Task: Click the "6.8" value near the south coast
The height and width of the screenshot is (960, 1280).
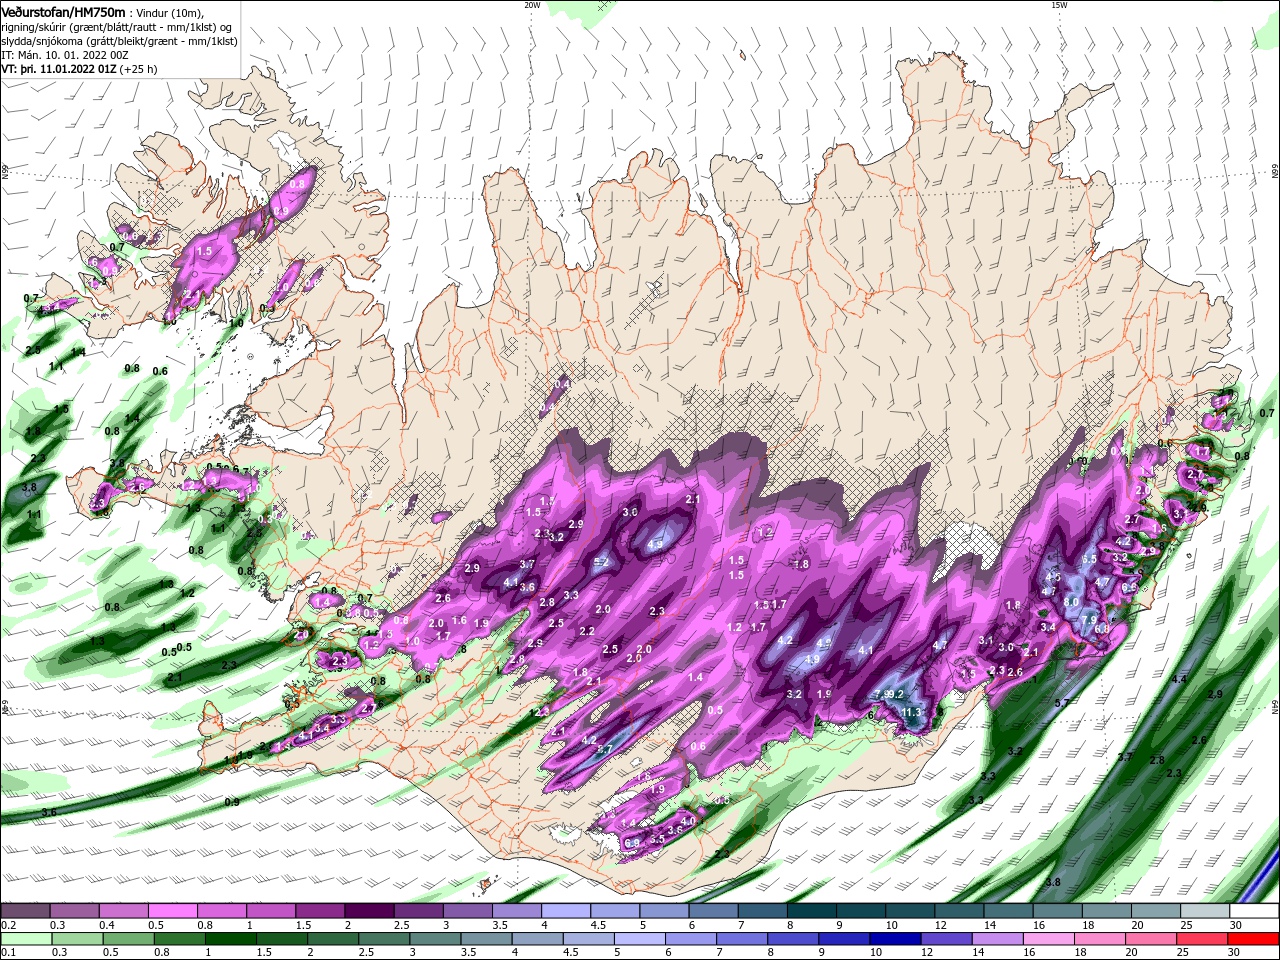Action: [631, 843]
